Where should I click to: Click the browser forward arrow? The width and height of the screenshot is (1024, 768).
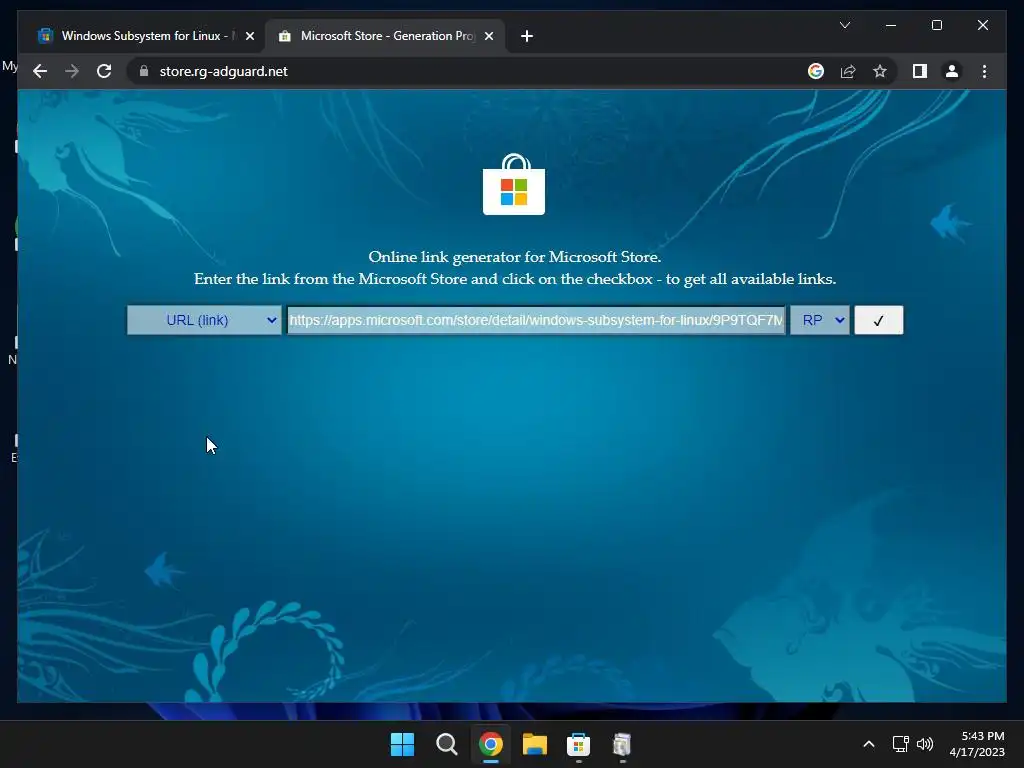tap(72, 71)
